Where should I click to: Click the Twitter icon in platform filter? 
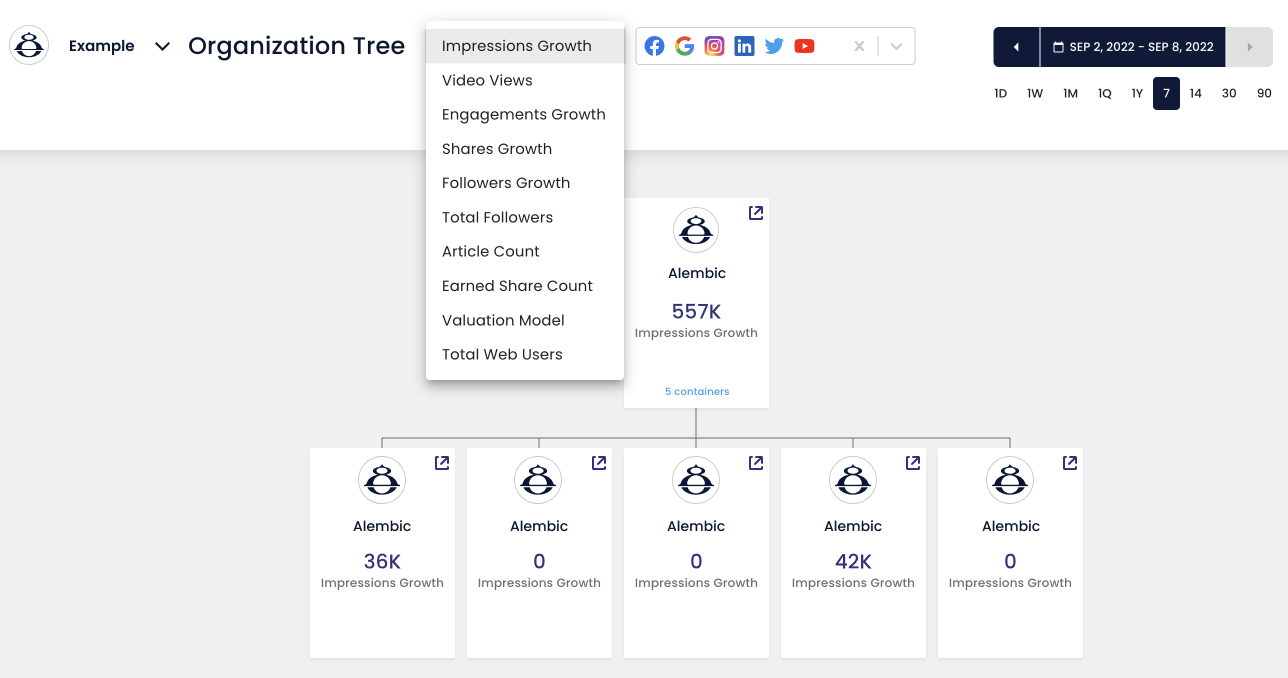[x=774, y=46]
